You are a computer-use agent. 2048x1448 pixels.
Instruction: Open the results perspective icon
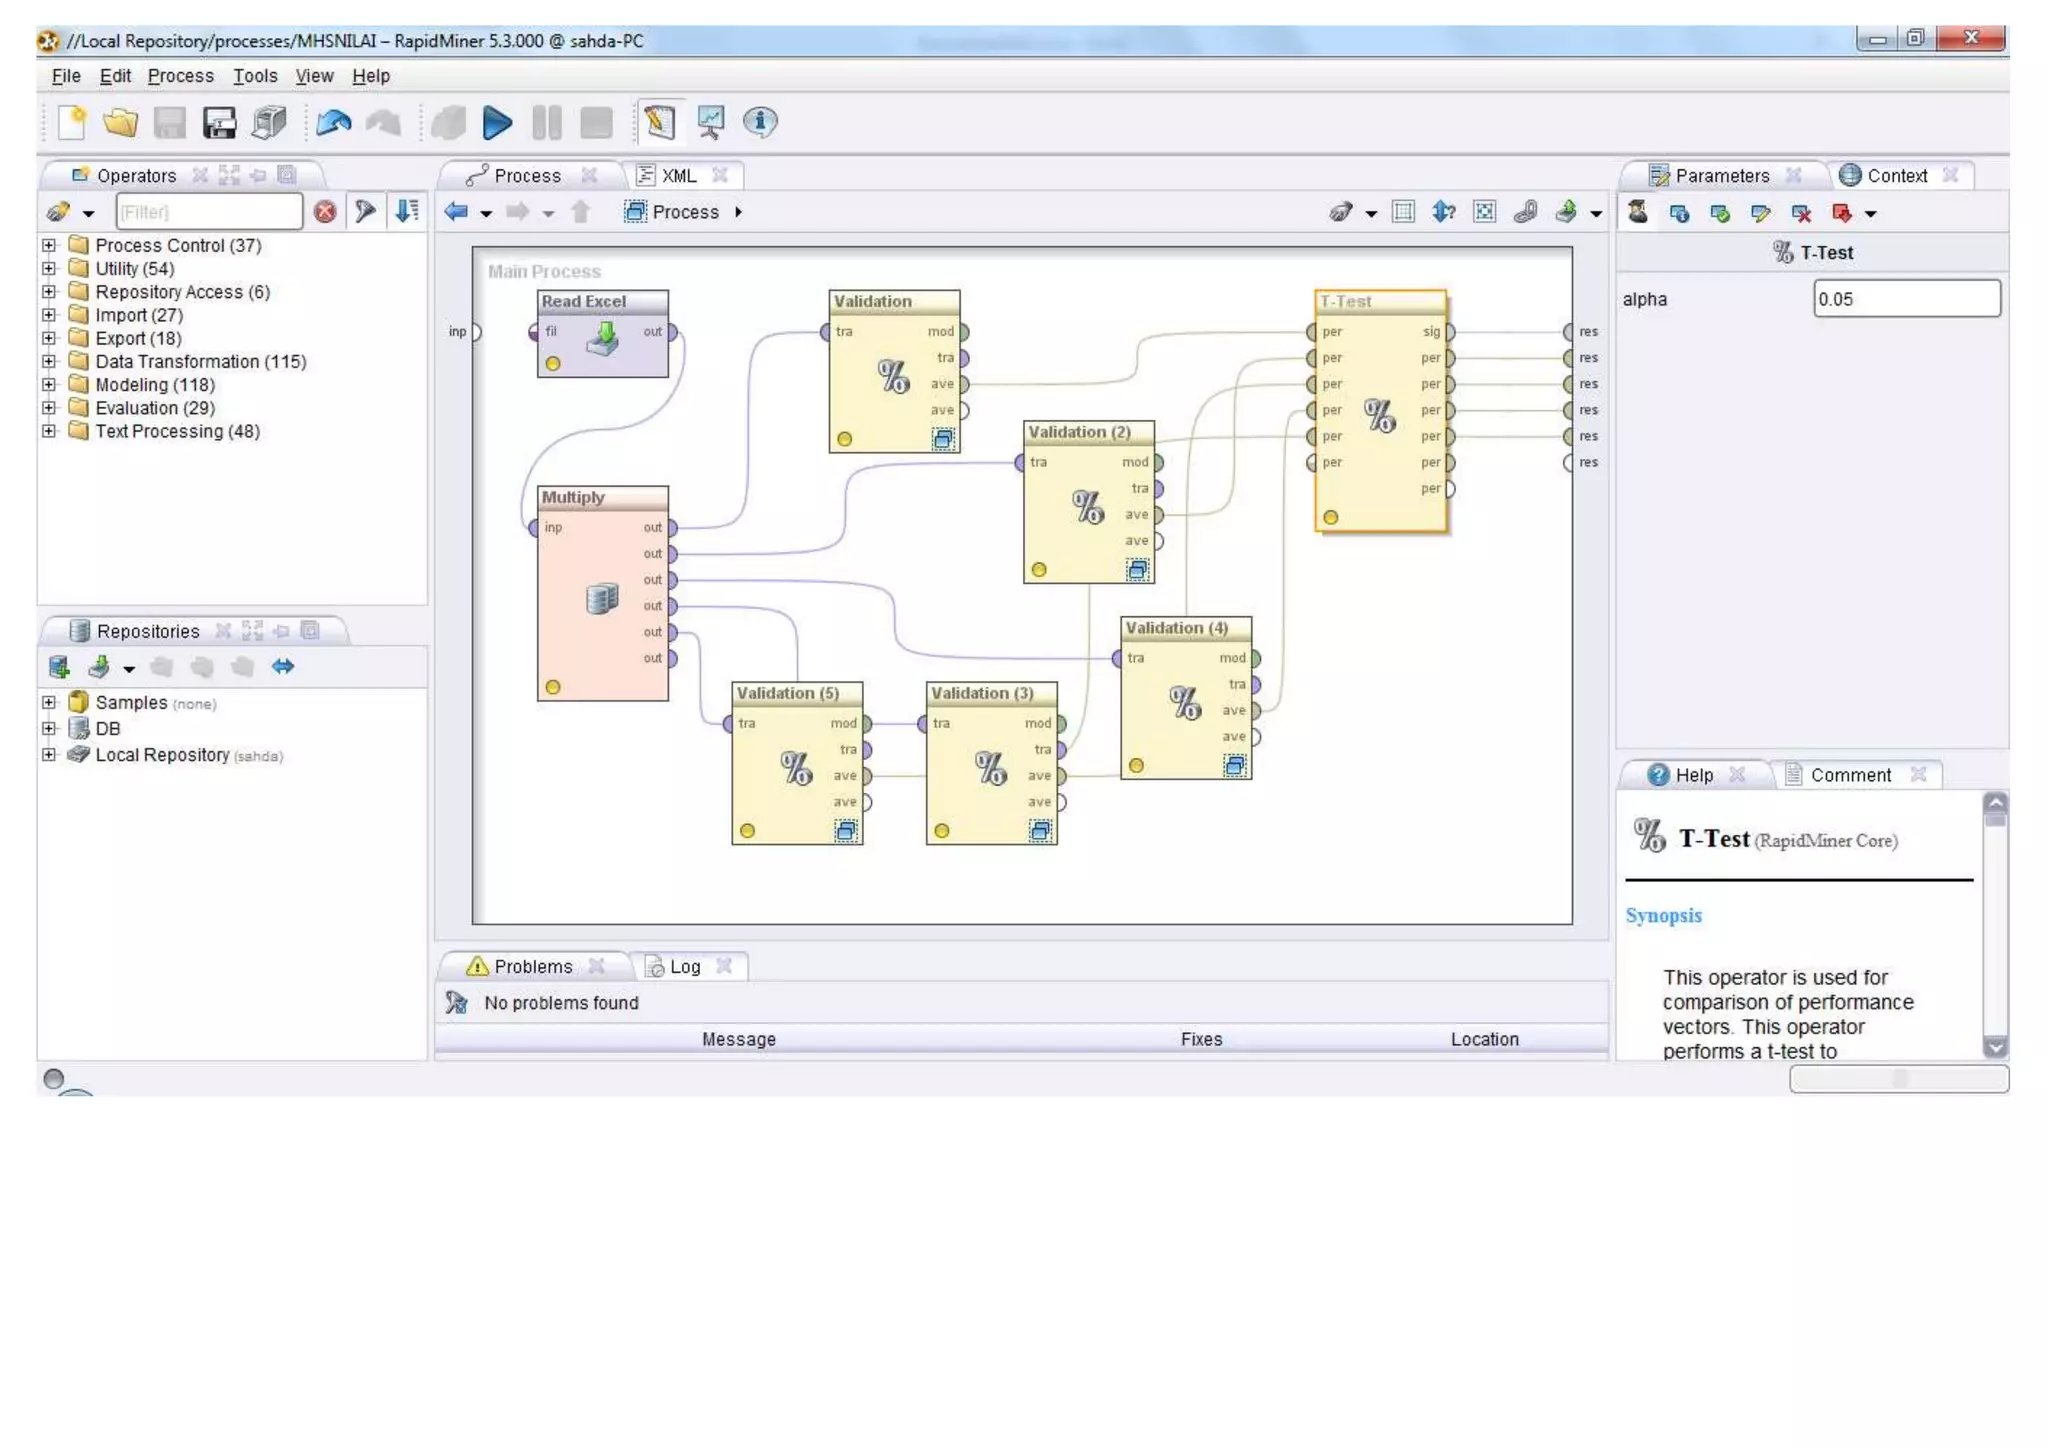click(x=711, y=123)
